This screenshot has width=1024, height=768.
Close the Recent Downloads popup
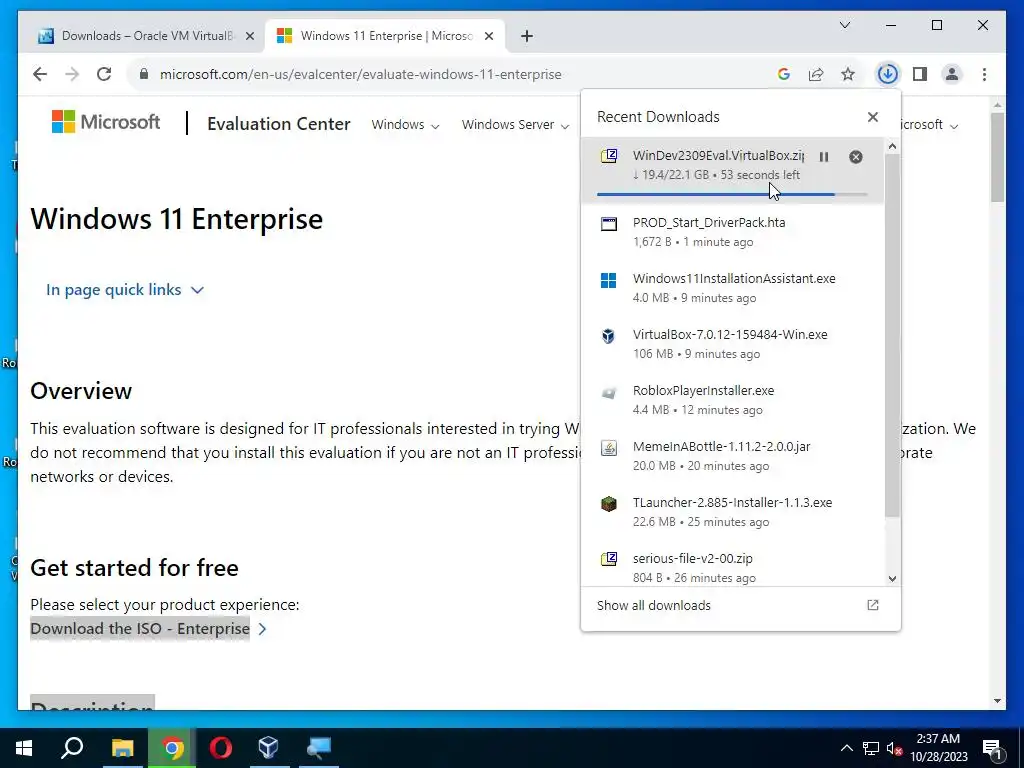(872, 117)
